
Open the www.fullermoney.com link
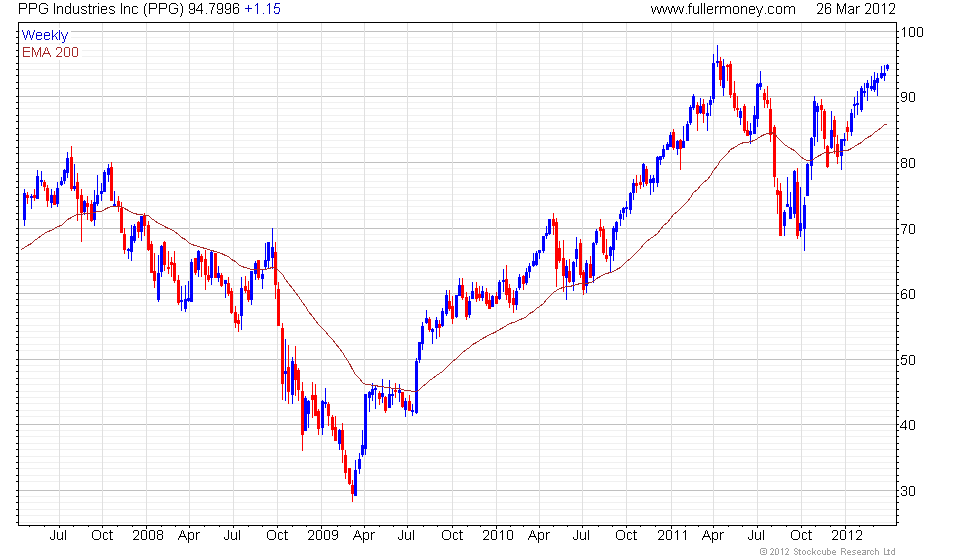722,9
